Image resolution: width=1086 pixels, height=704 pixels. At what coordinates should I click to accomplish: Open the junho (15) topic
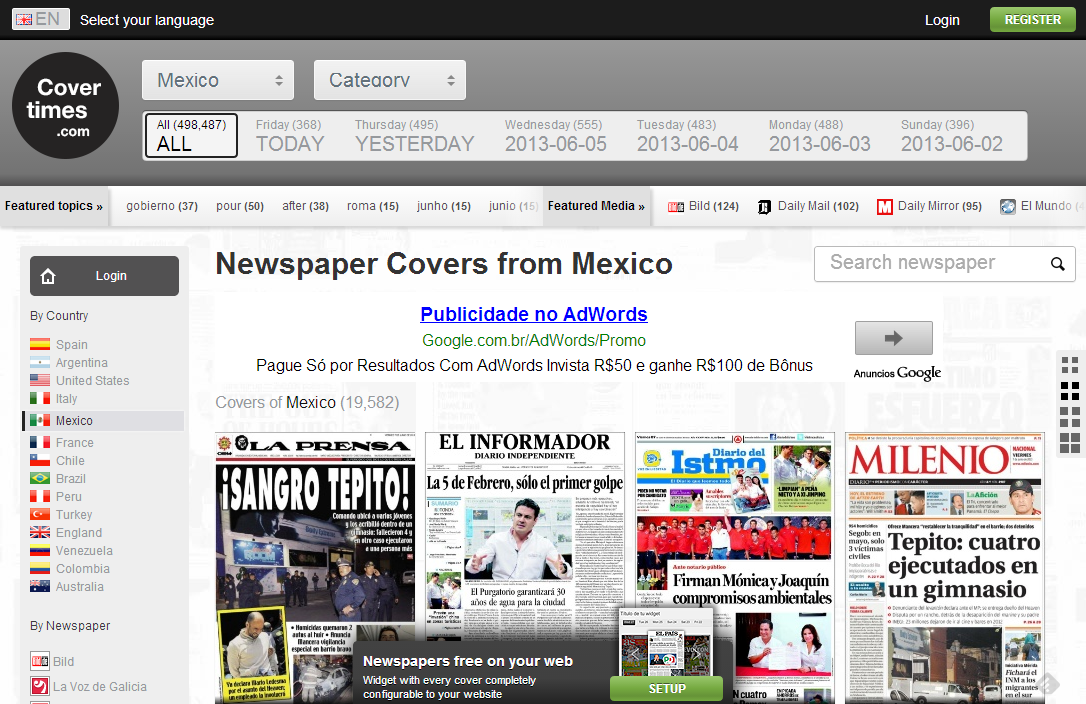pyautogui.click(x=444, y=206)
